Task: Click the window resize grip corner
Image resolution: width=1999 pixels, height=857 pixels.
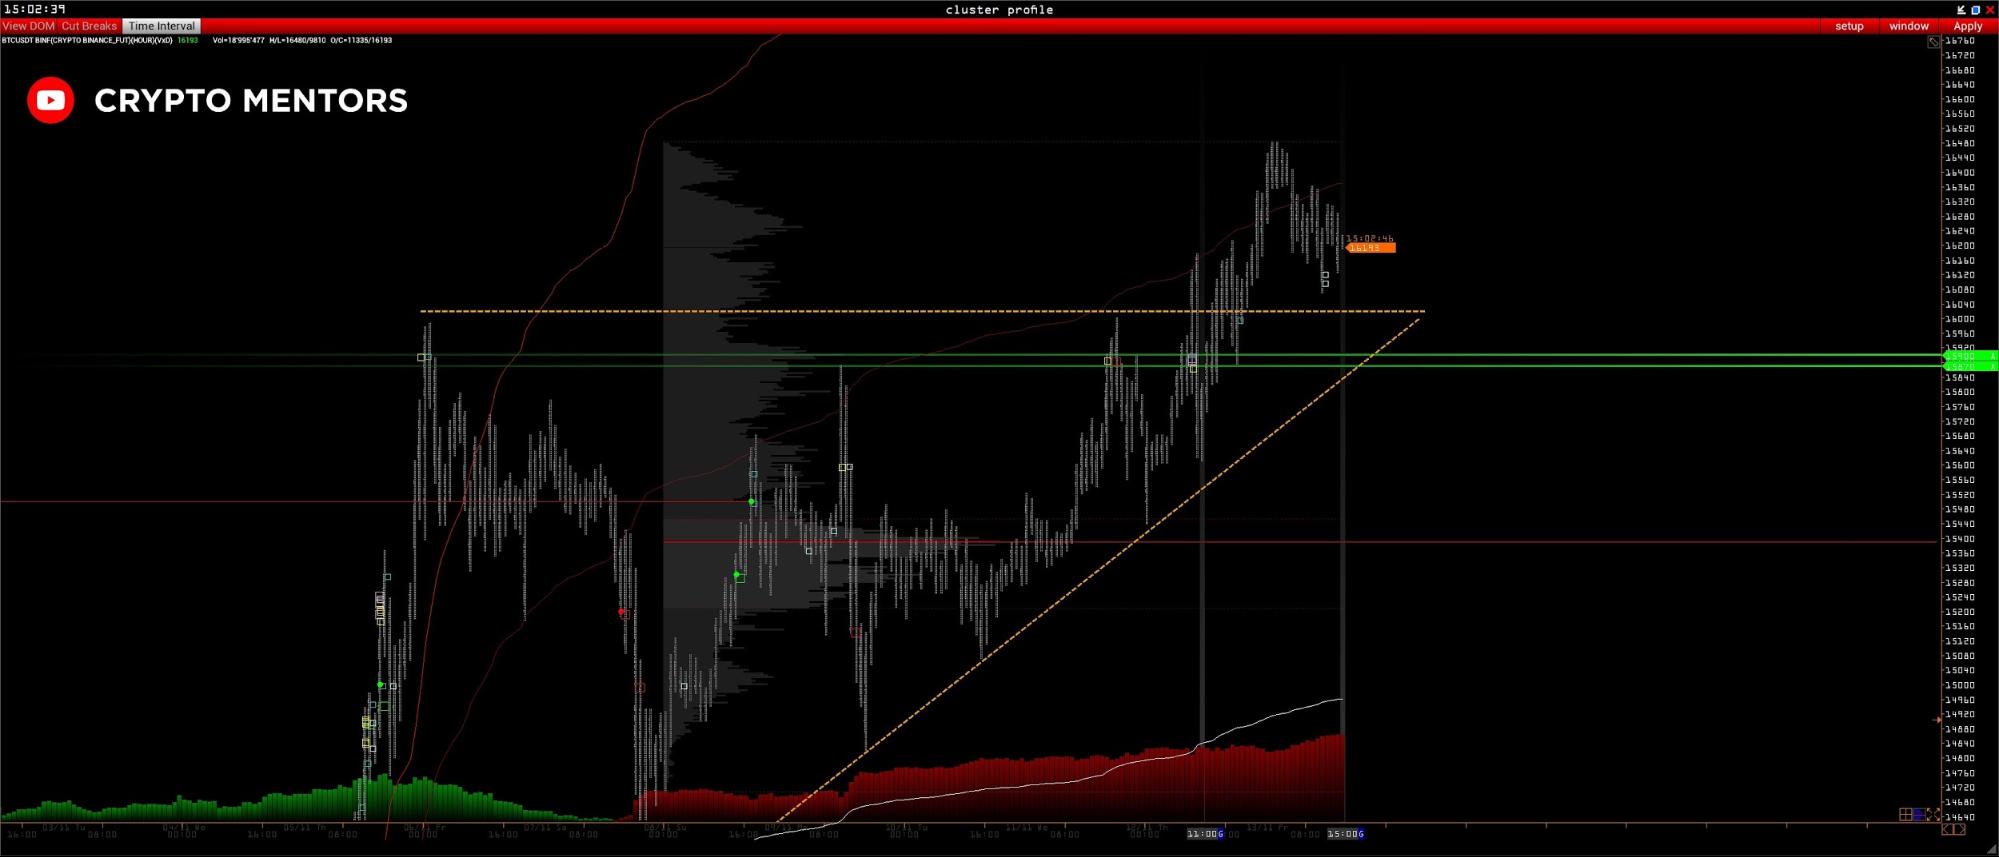Action: pyautogui.click(x=1992, y=849)
